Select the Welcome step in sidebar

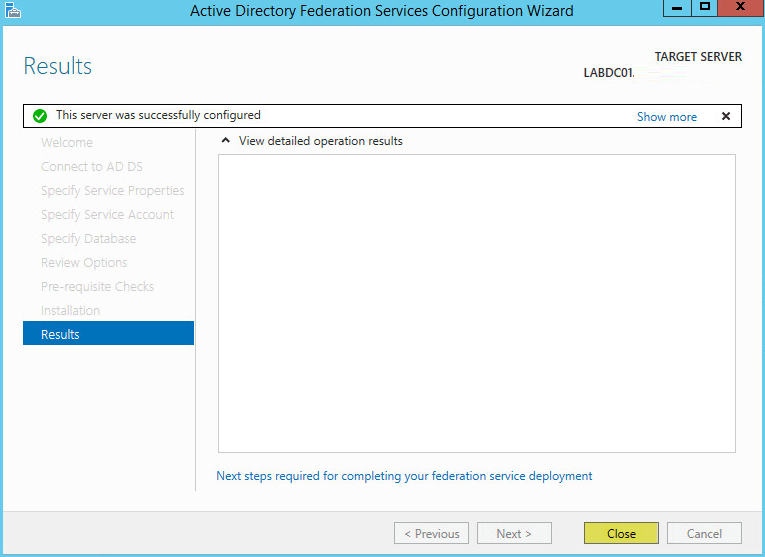(67, 142)
